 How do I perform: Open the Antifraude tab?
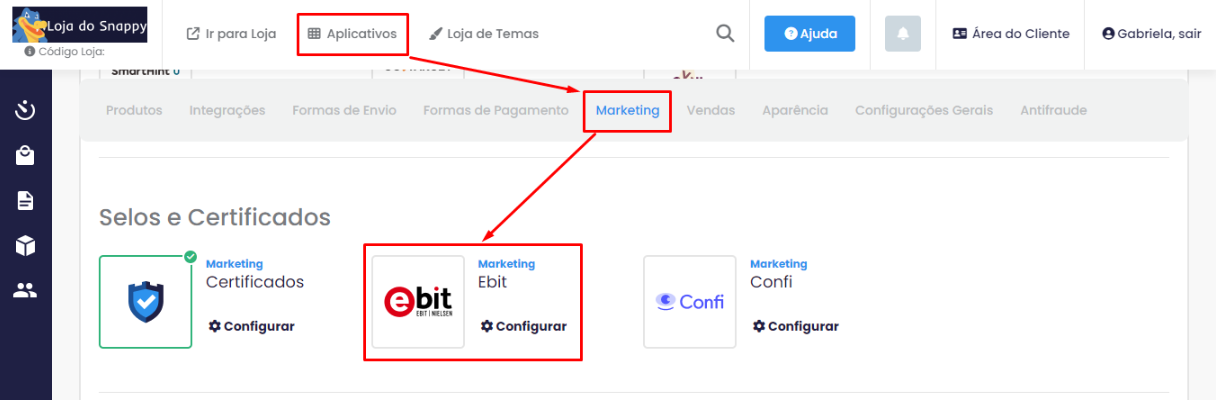pyautogui.click(x=1053, y=111)
